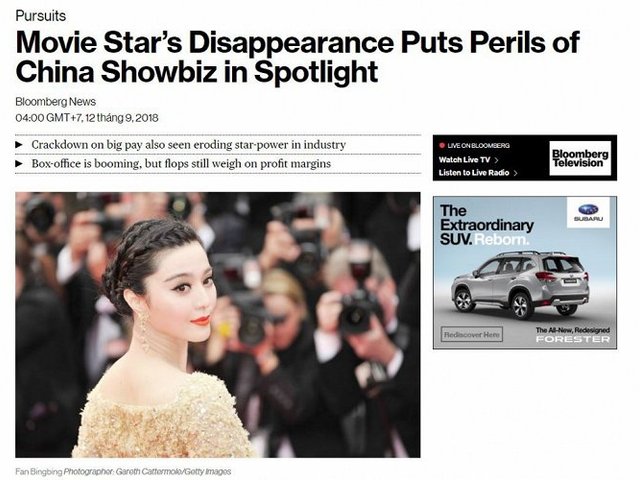Image resolution: width=640 pixels, height=480 pixels.
Task: Click the Bloomberg Television logo
Action: 580,158
